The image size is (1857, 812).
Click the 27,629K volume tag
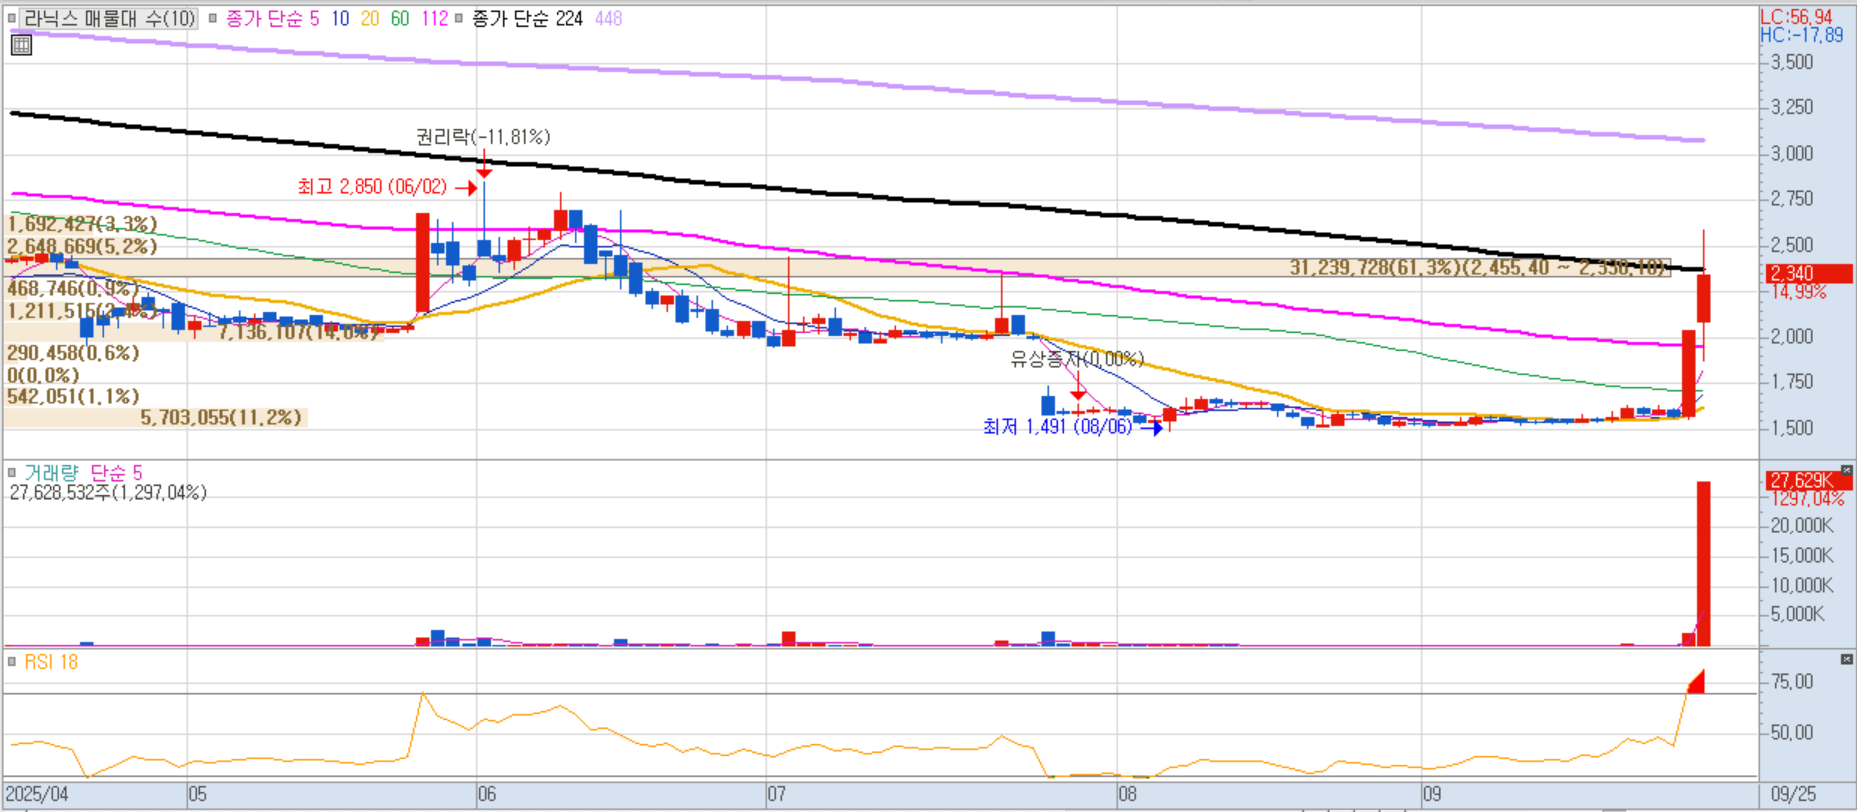(x=1810, y=480)
